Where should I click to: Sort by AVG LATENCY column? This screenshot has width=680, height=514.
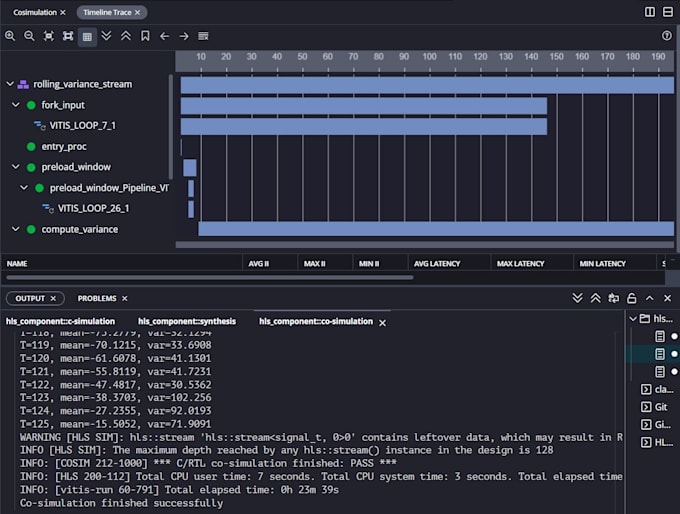click(x=437, y=263)
